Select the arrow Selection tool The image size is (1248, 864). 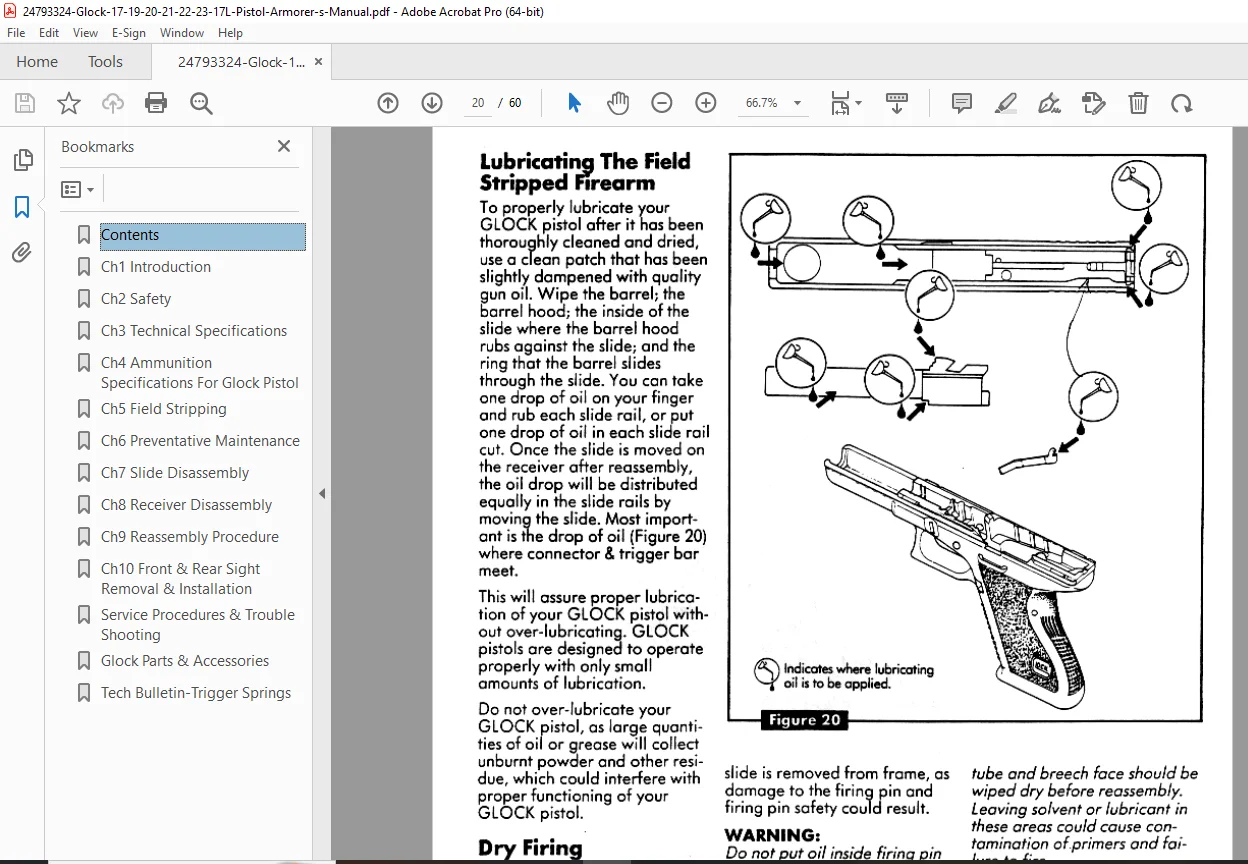574,103
